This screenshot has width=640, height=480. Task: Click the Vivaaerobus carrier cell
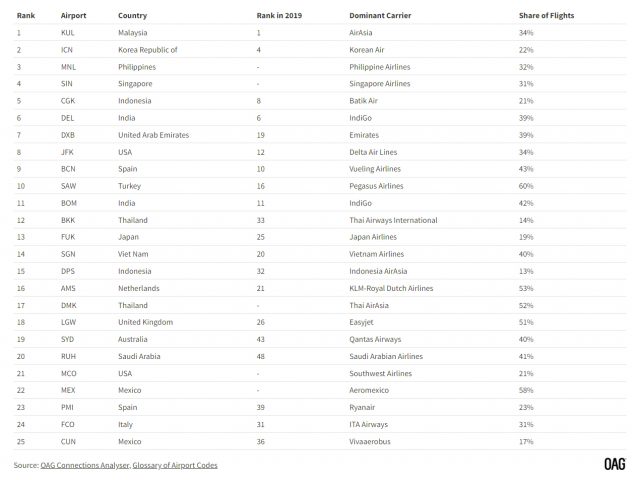click(373, 441)
